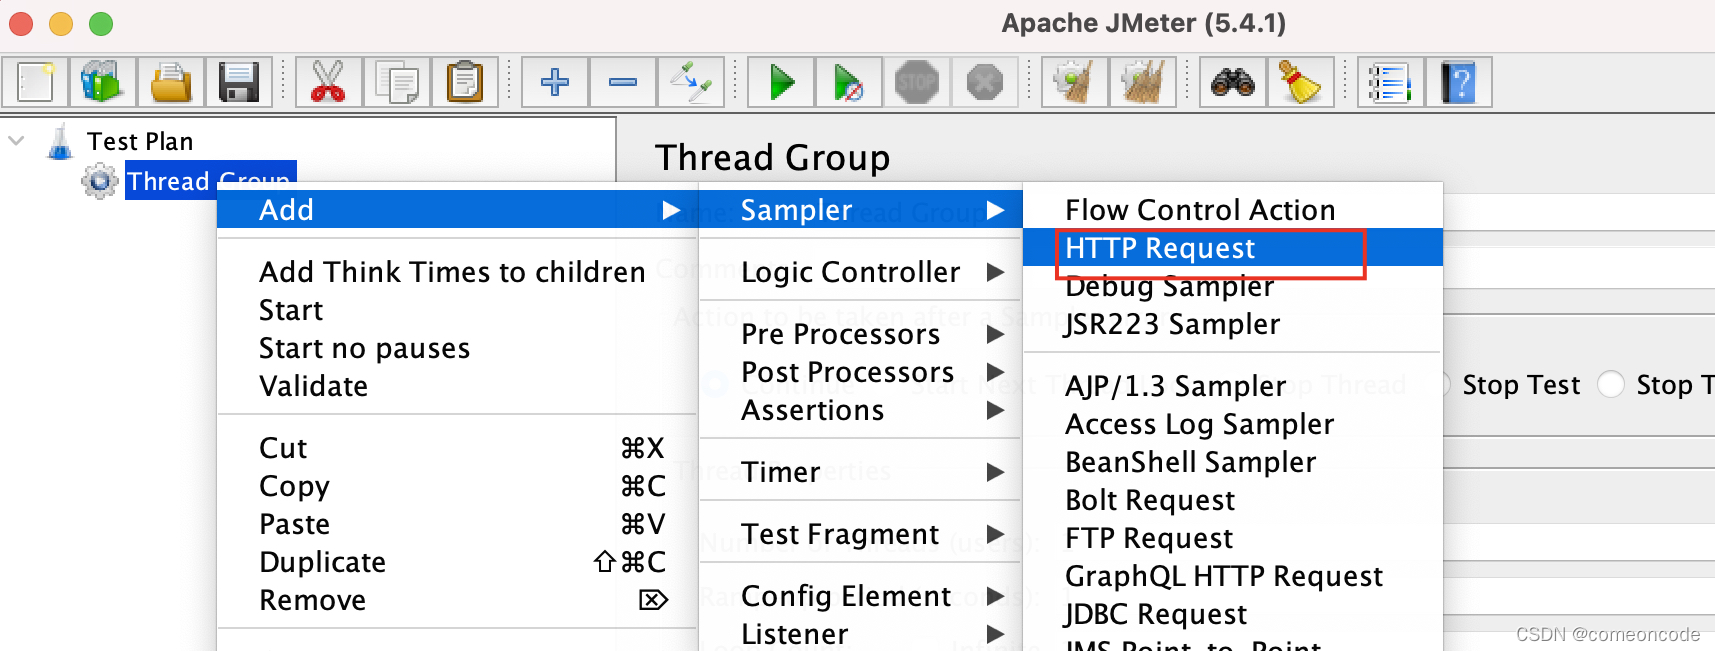
Task: Open the Add submenu
Action: point(457,210)
